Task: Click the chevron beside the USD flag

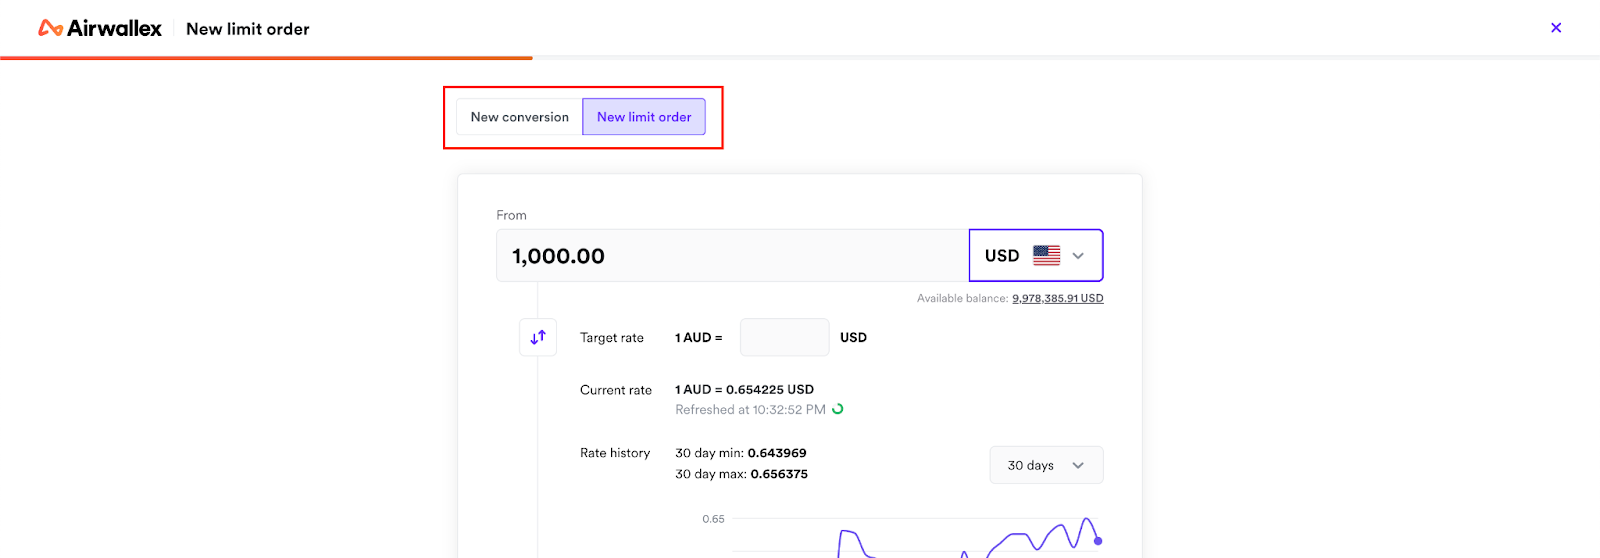Action: click(1078, 256)
